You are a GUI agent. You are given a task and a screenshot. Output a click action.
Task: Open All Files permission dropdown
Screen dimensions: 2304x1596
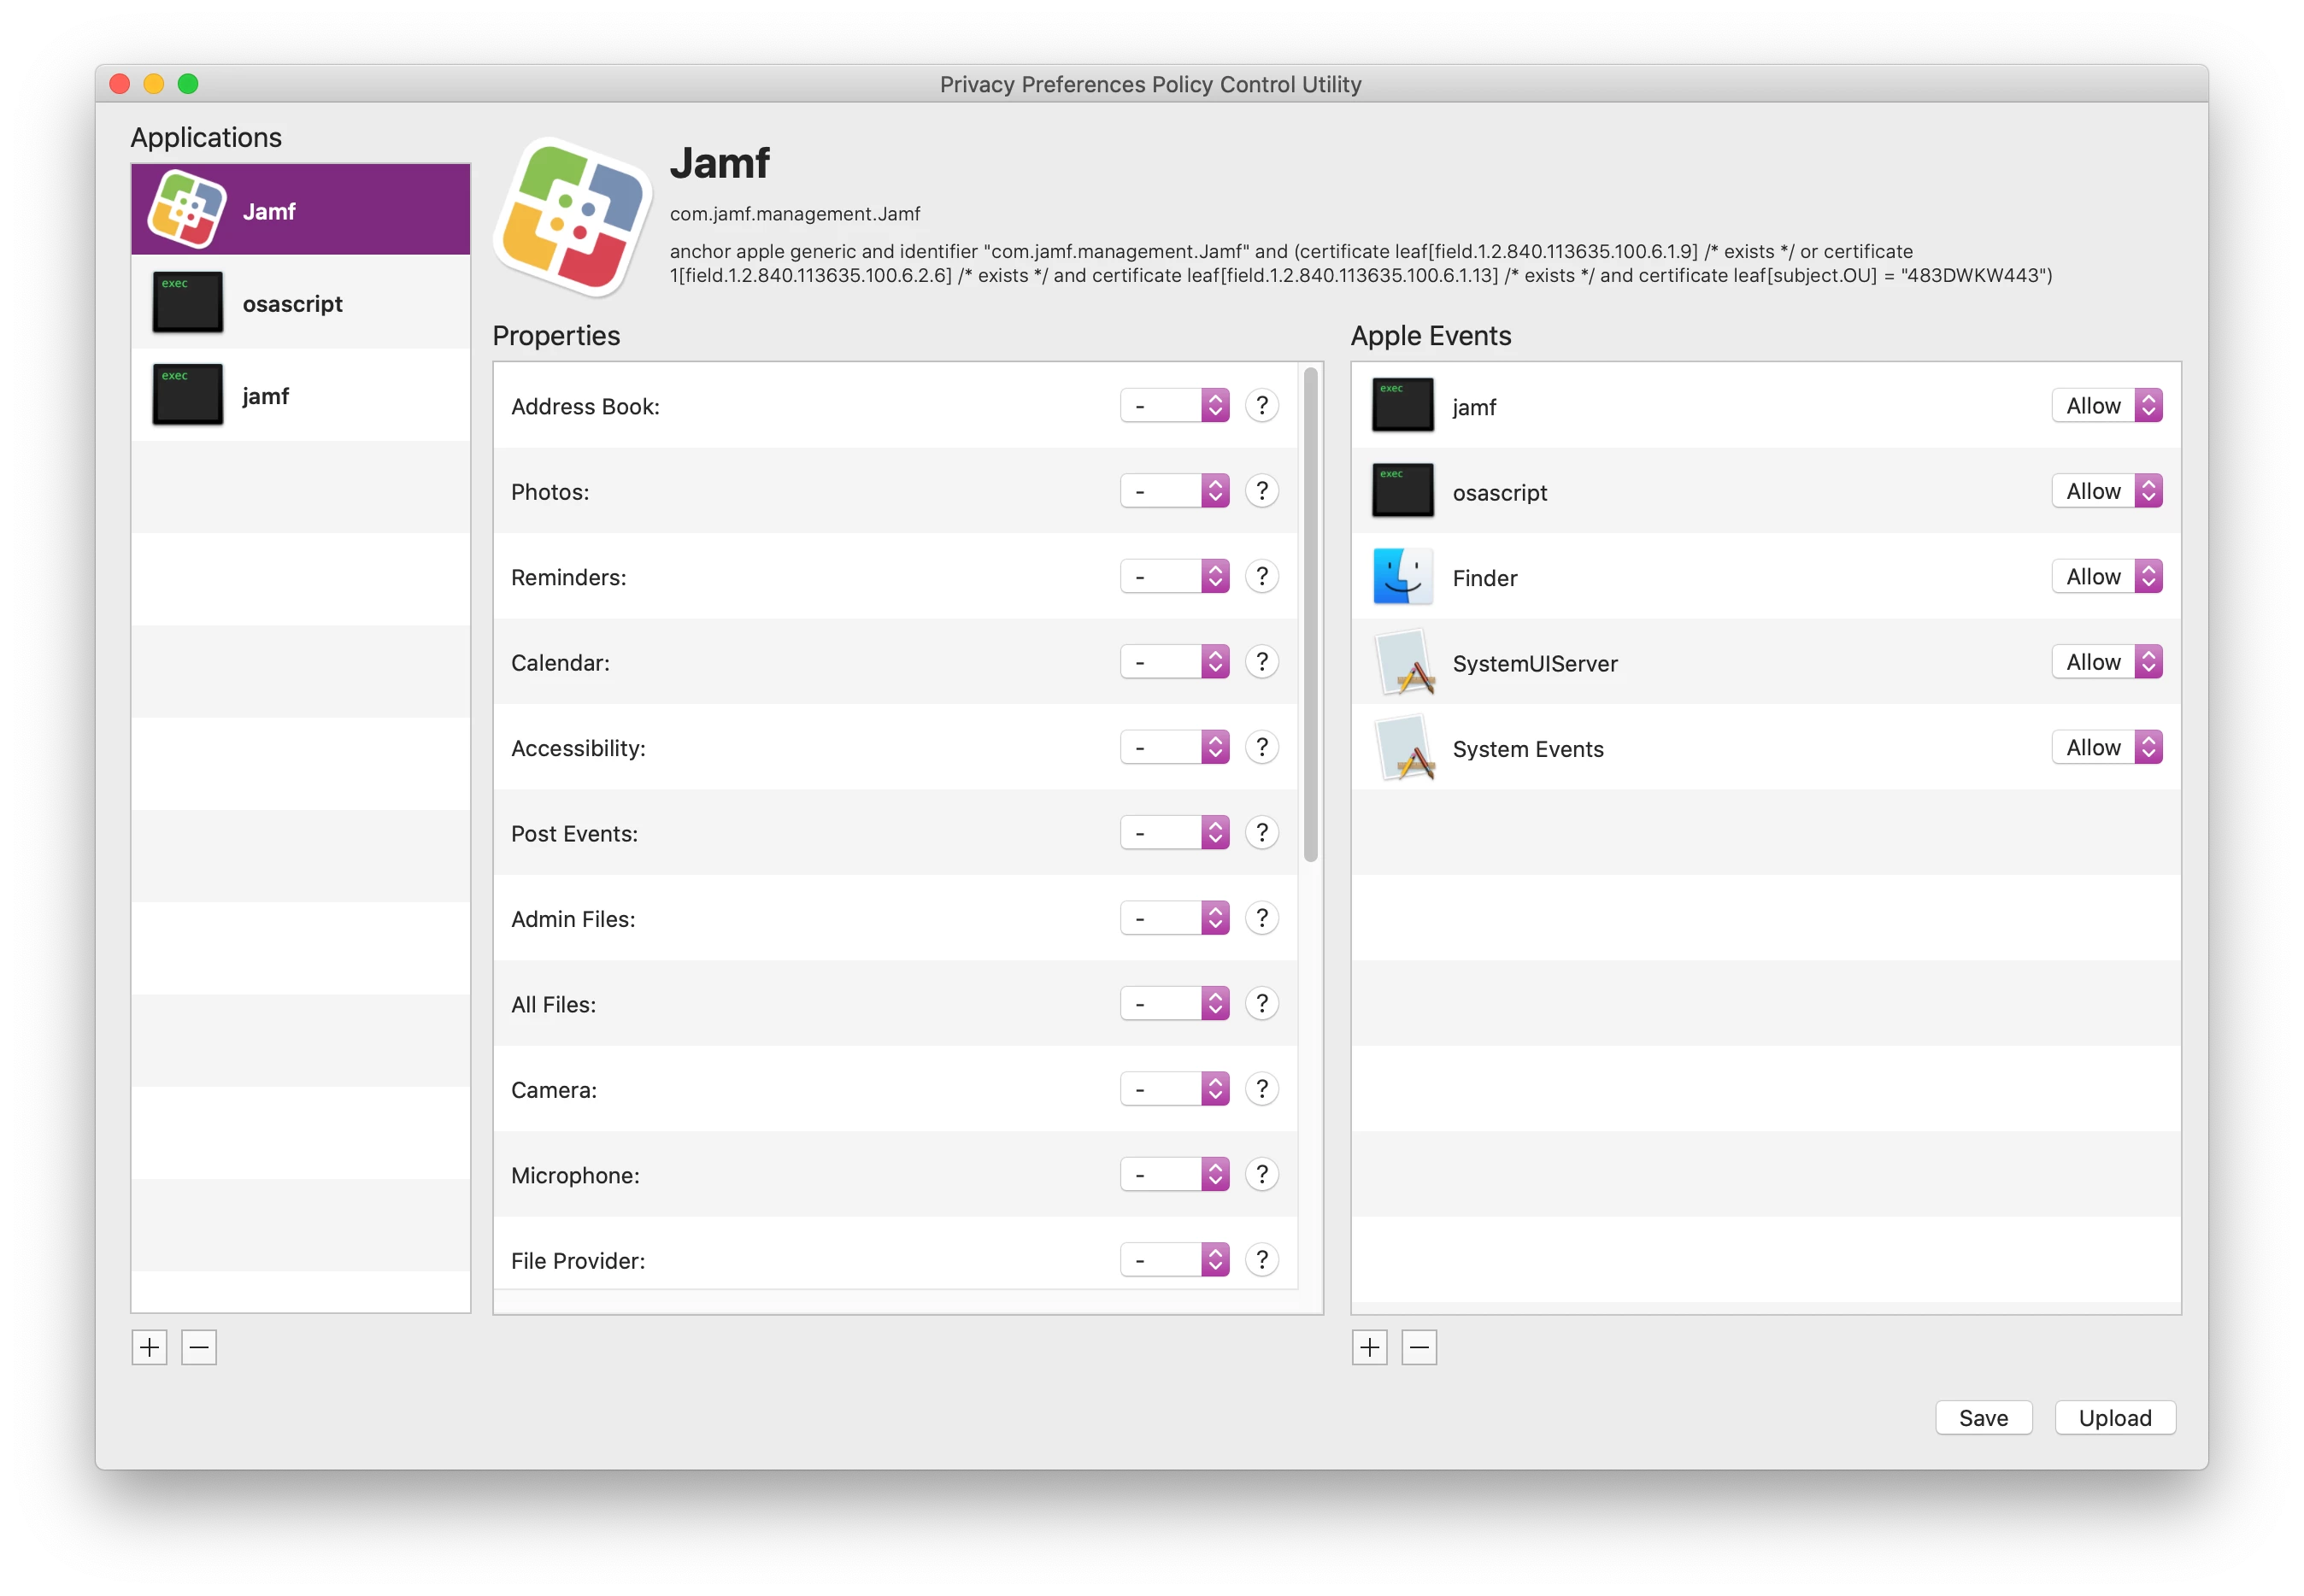point(1174,1004)
